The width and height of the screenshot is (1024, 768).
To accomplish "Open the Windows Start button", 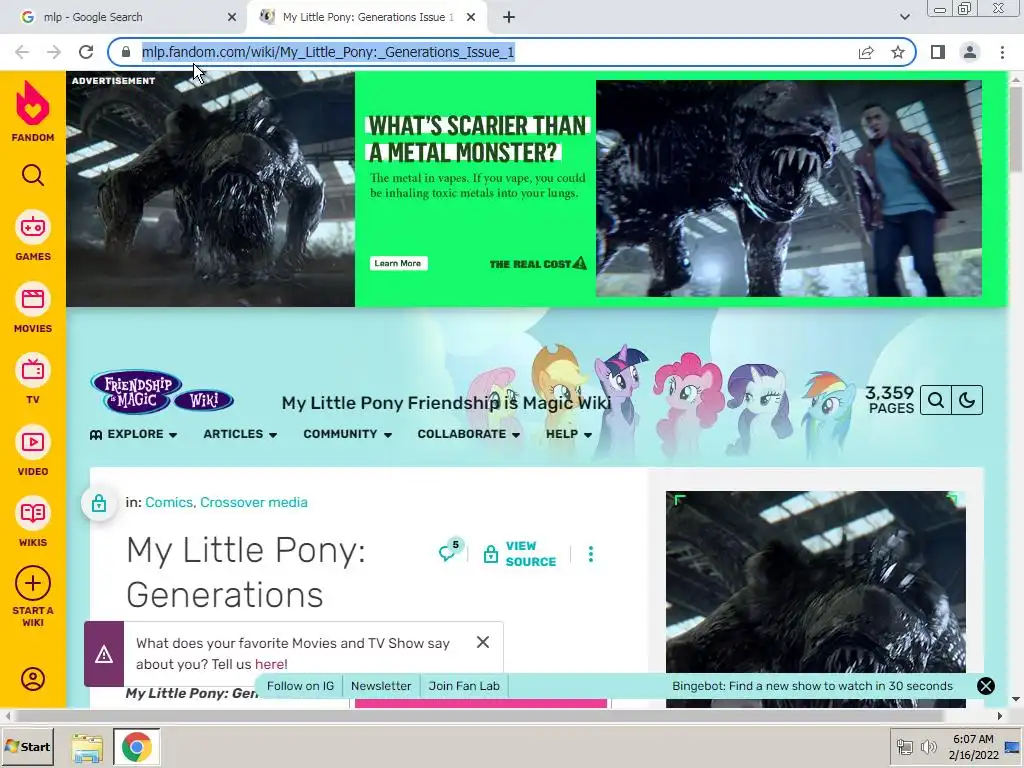I will tap(27, 747).
